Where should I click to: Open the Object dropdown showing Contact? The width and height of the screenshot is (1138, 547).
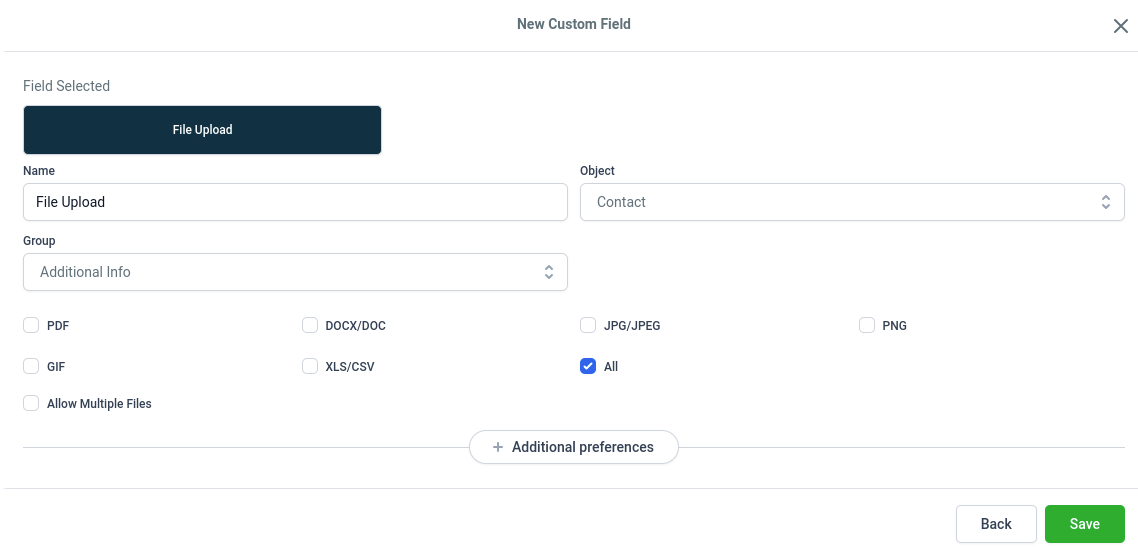click(x=852, y=202)
